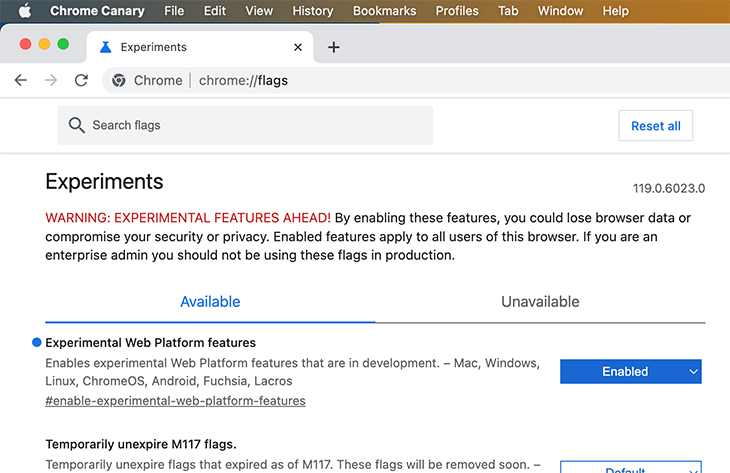Select the Available tab
The image size is (730, 473).
click(210, 302)
